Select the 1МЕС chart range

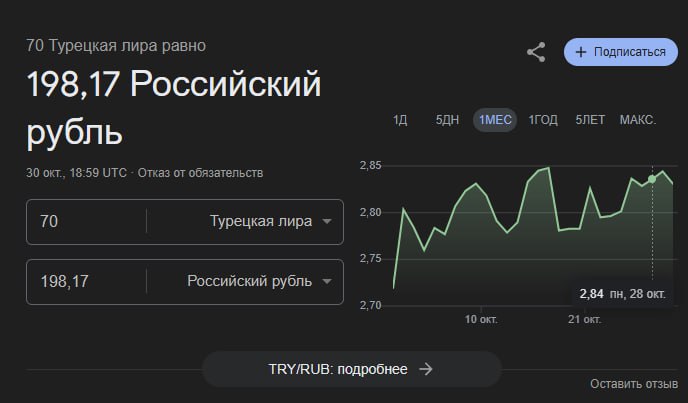495,120
